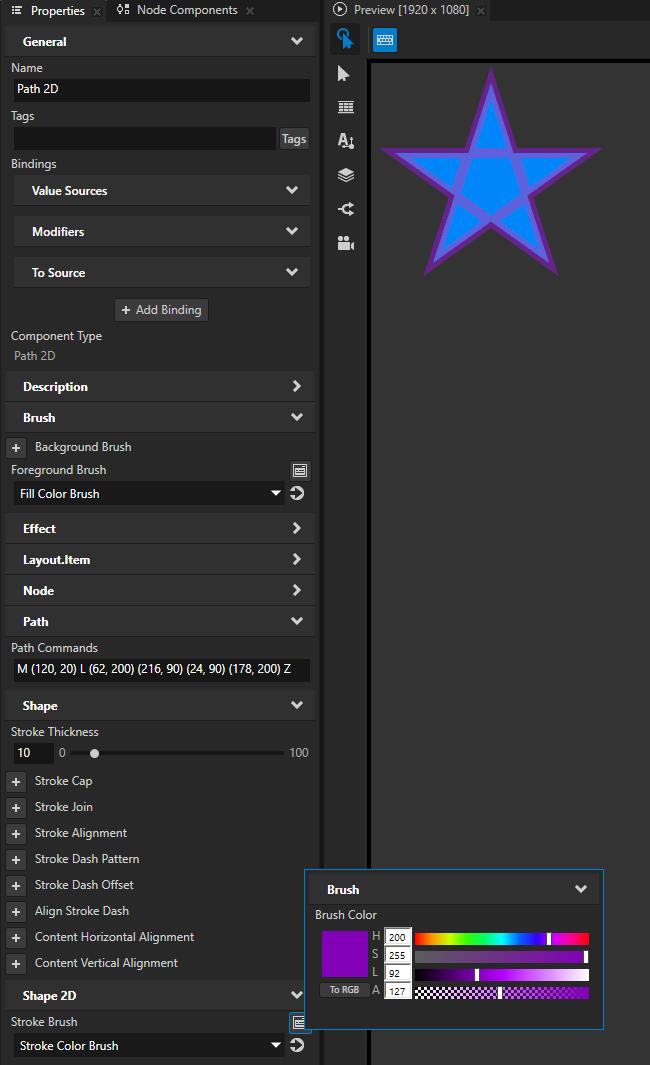Click the layers stack icon in Preview

[x=346, y=175]
